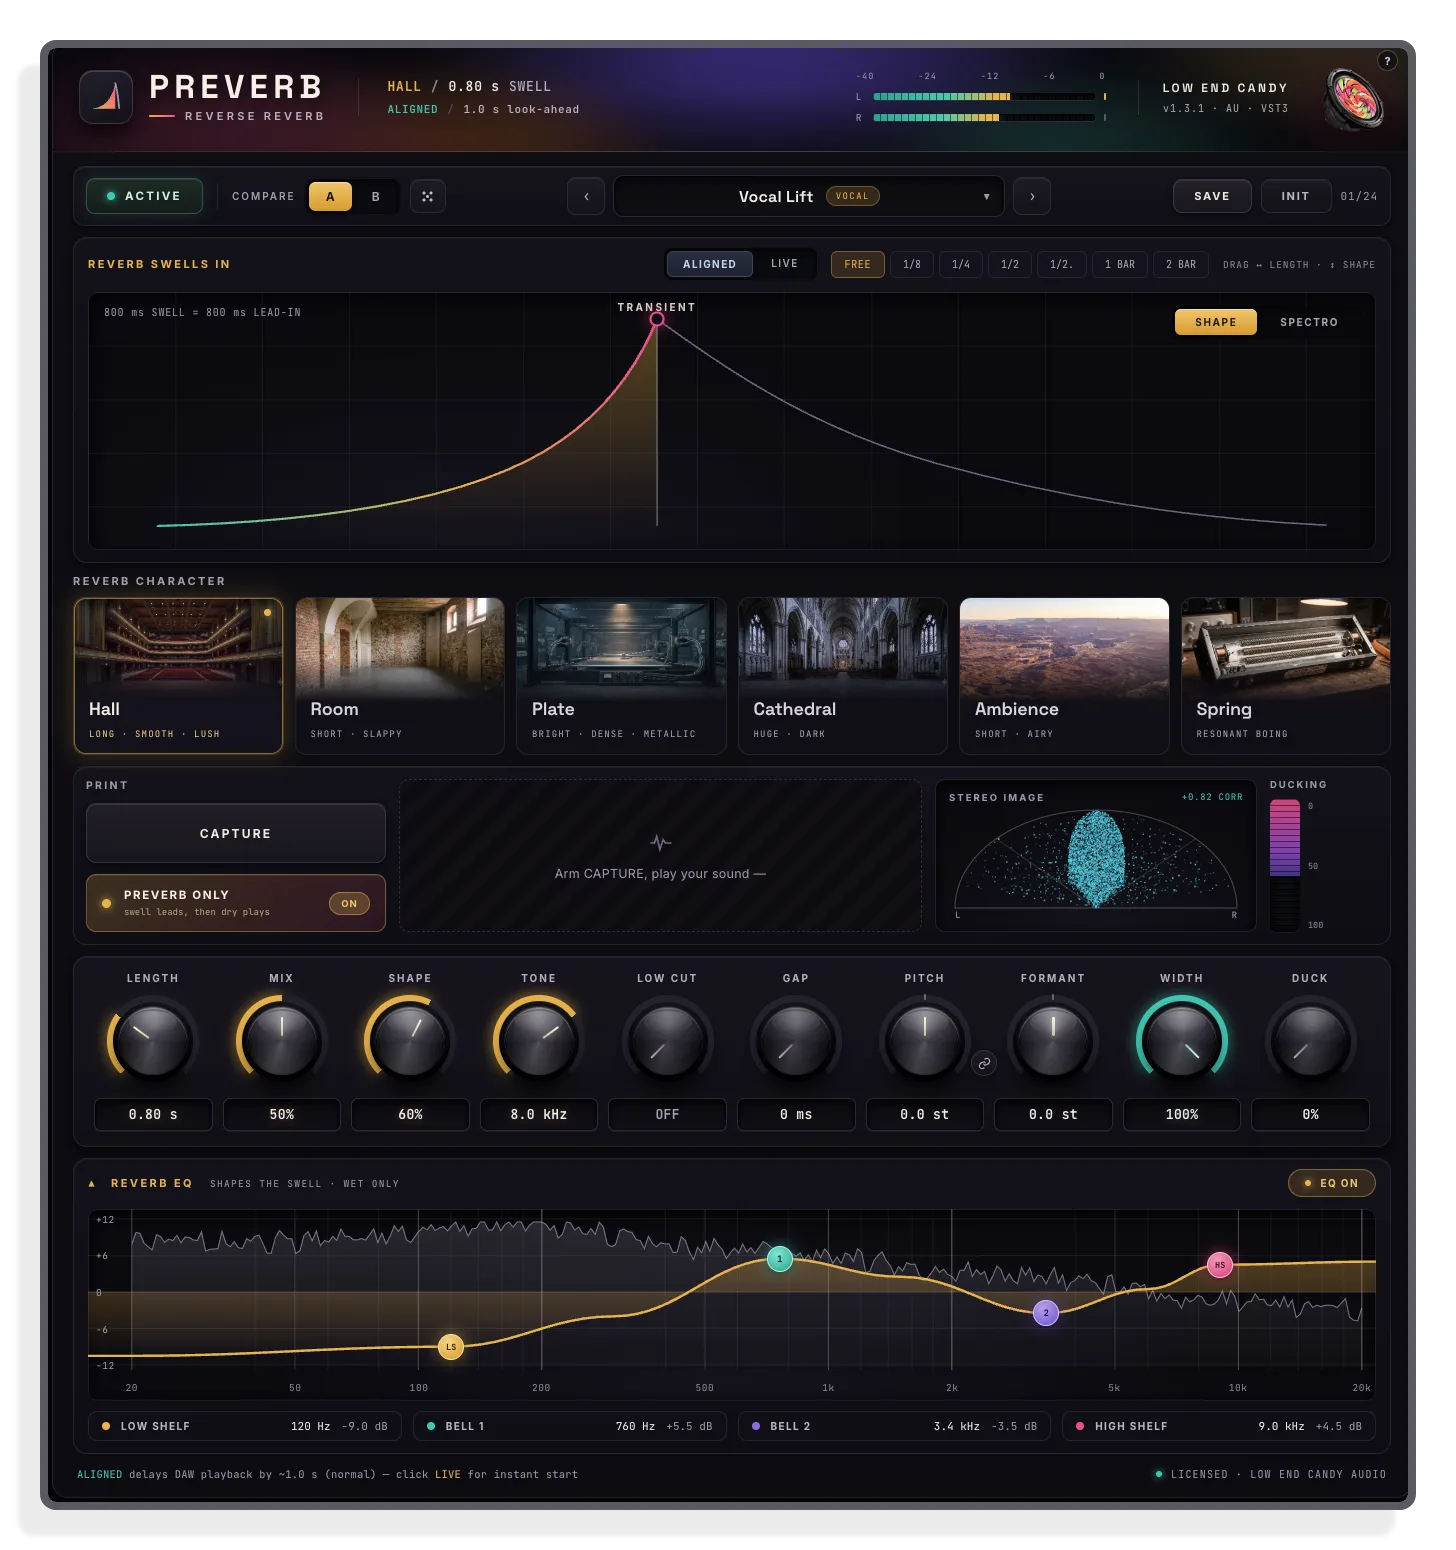Go to previous preset arrow

(x=586, y=197)
